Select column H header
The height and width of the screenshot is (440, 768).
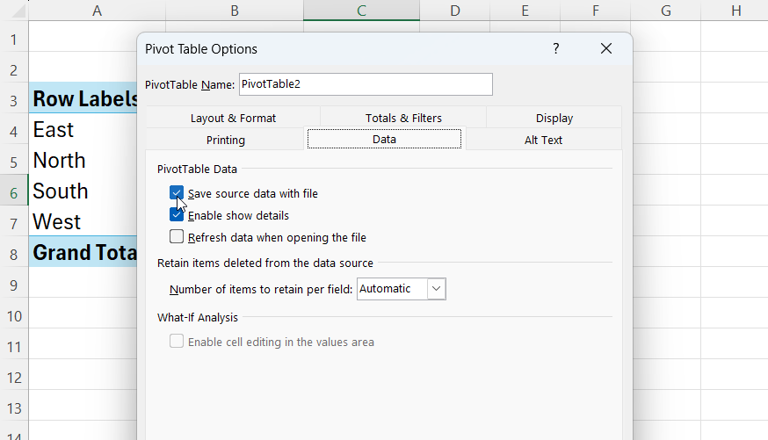coord(735,10)
